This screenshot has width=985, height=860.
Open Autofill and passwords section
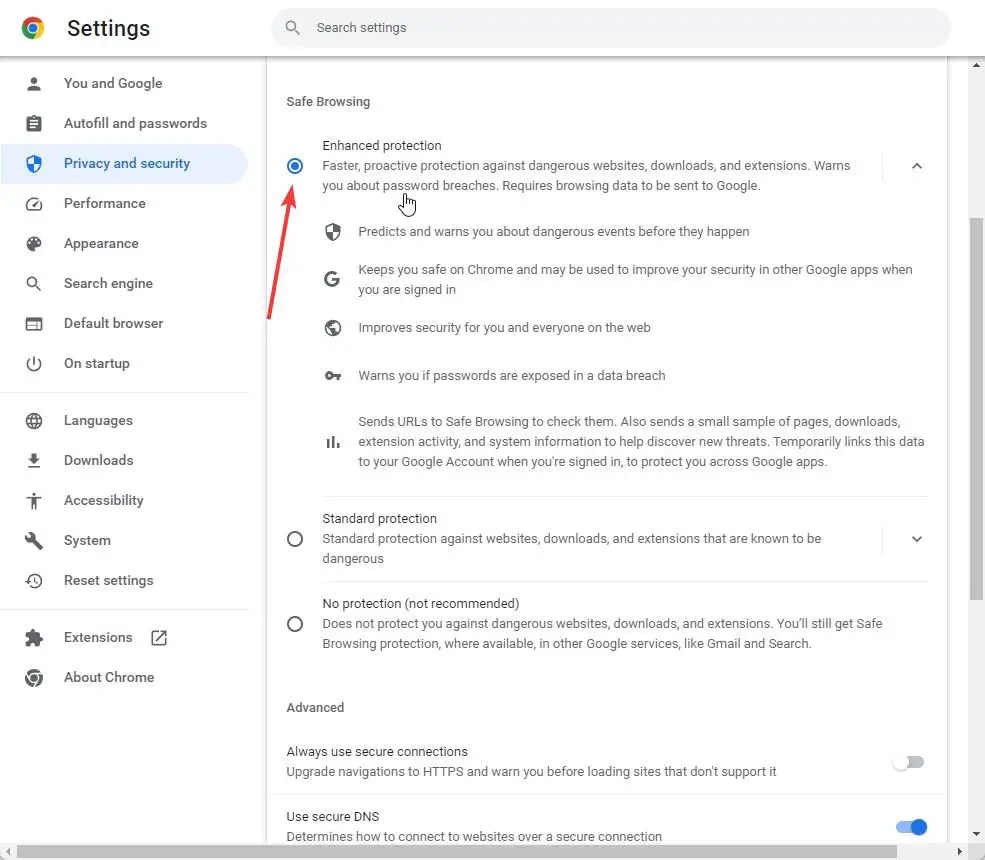[x=124, y=124]
